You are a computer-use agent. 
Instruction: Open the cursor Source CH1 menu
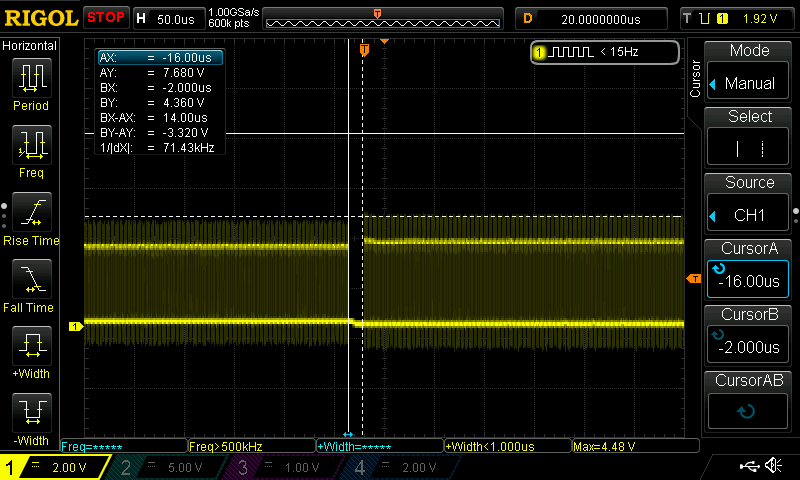(x=748, y=214)
